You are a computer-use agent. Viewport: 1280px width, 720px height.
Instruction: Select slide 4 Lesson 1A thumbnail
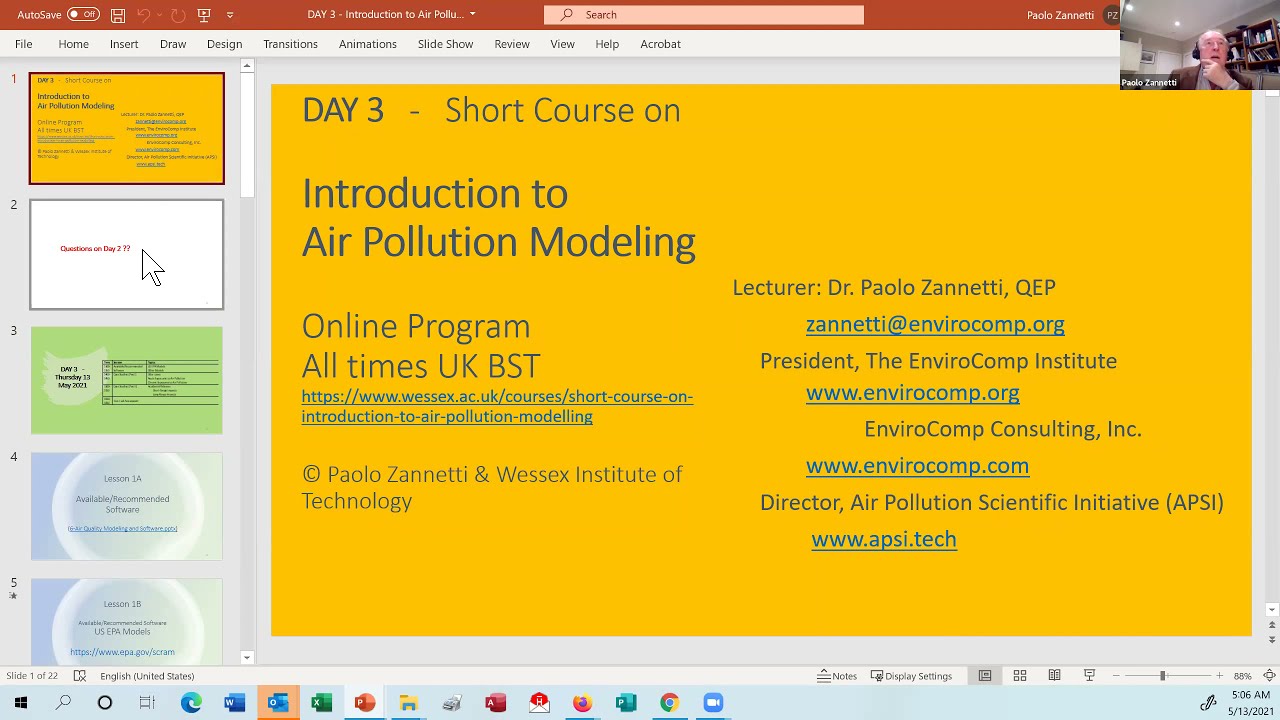tap(127, 506)
